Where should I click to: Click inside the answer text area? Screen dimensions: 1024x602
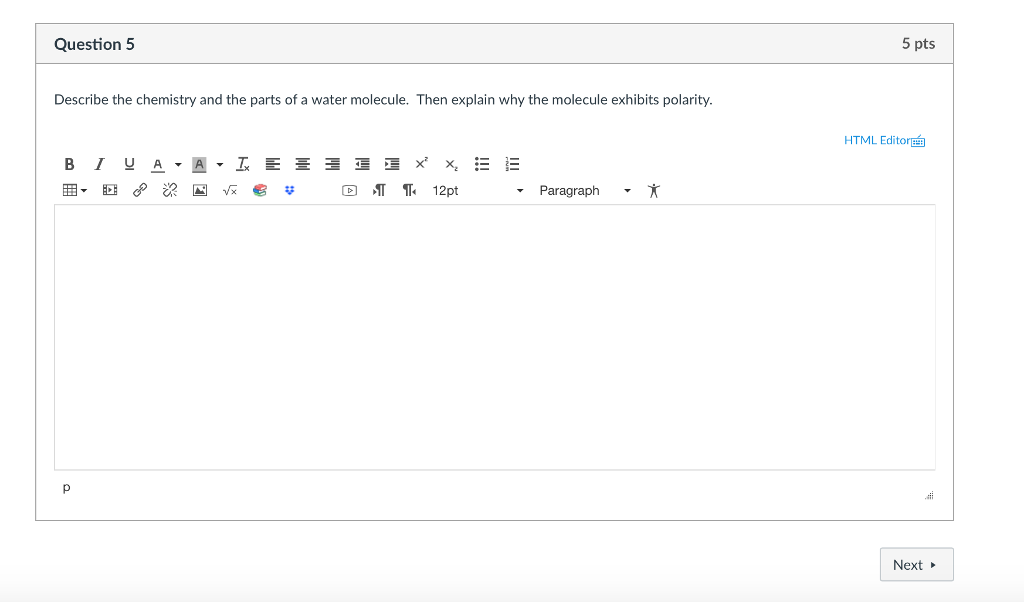click(494, 337)
